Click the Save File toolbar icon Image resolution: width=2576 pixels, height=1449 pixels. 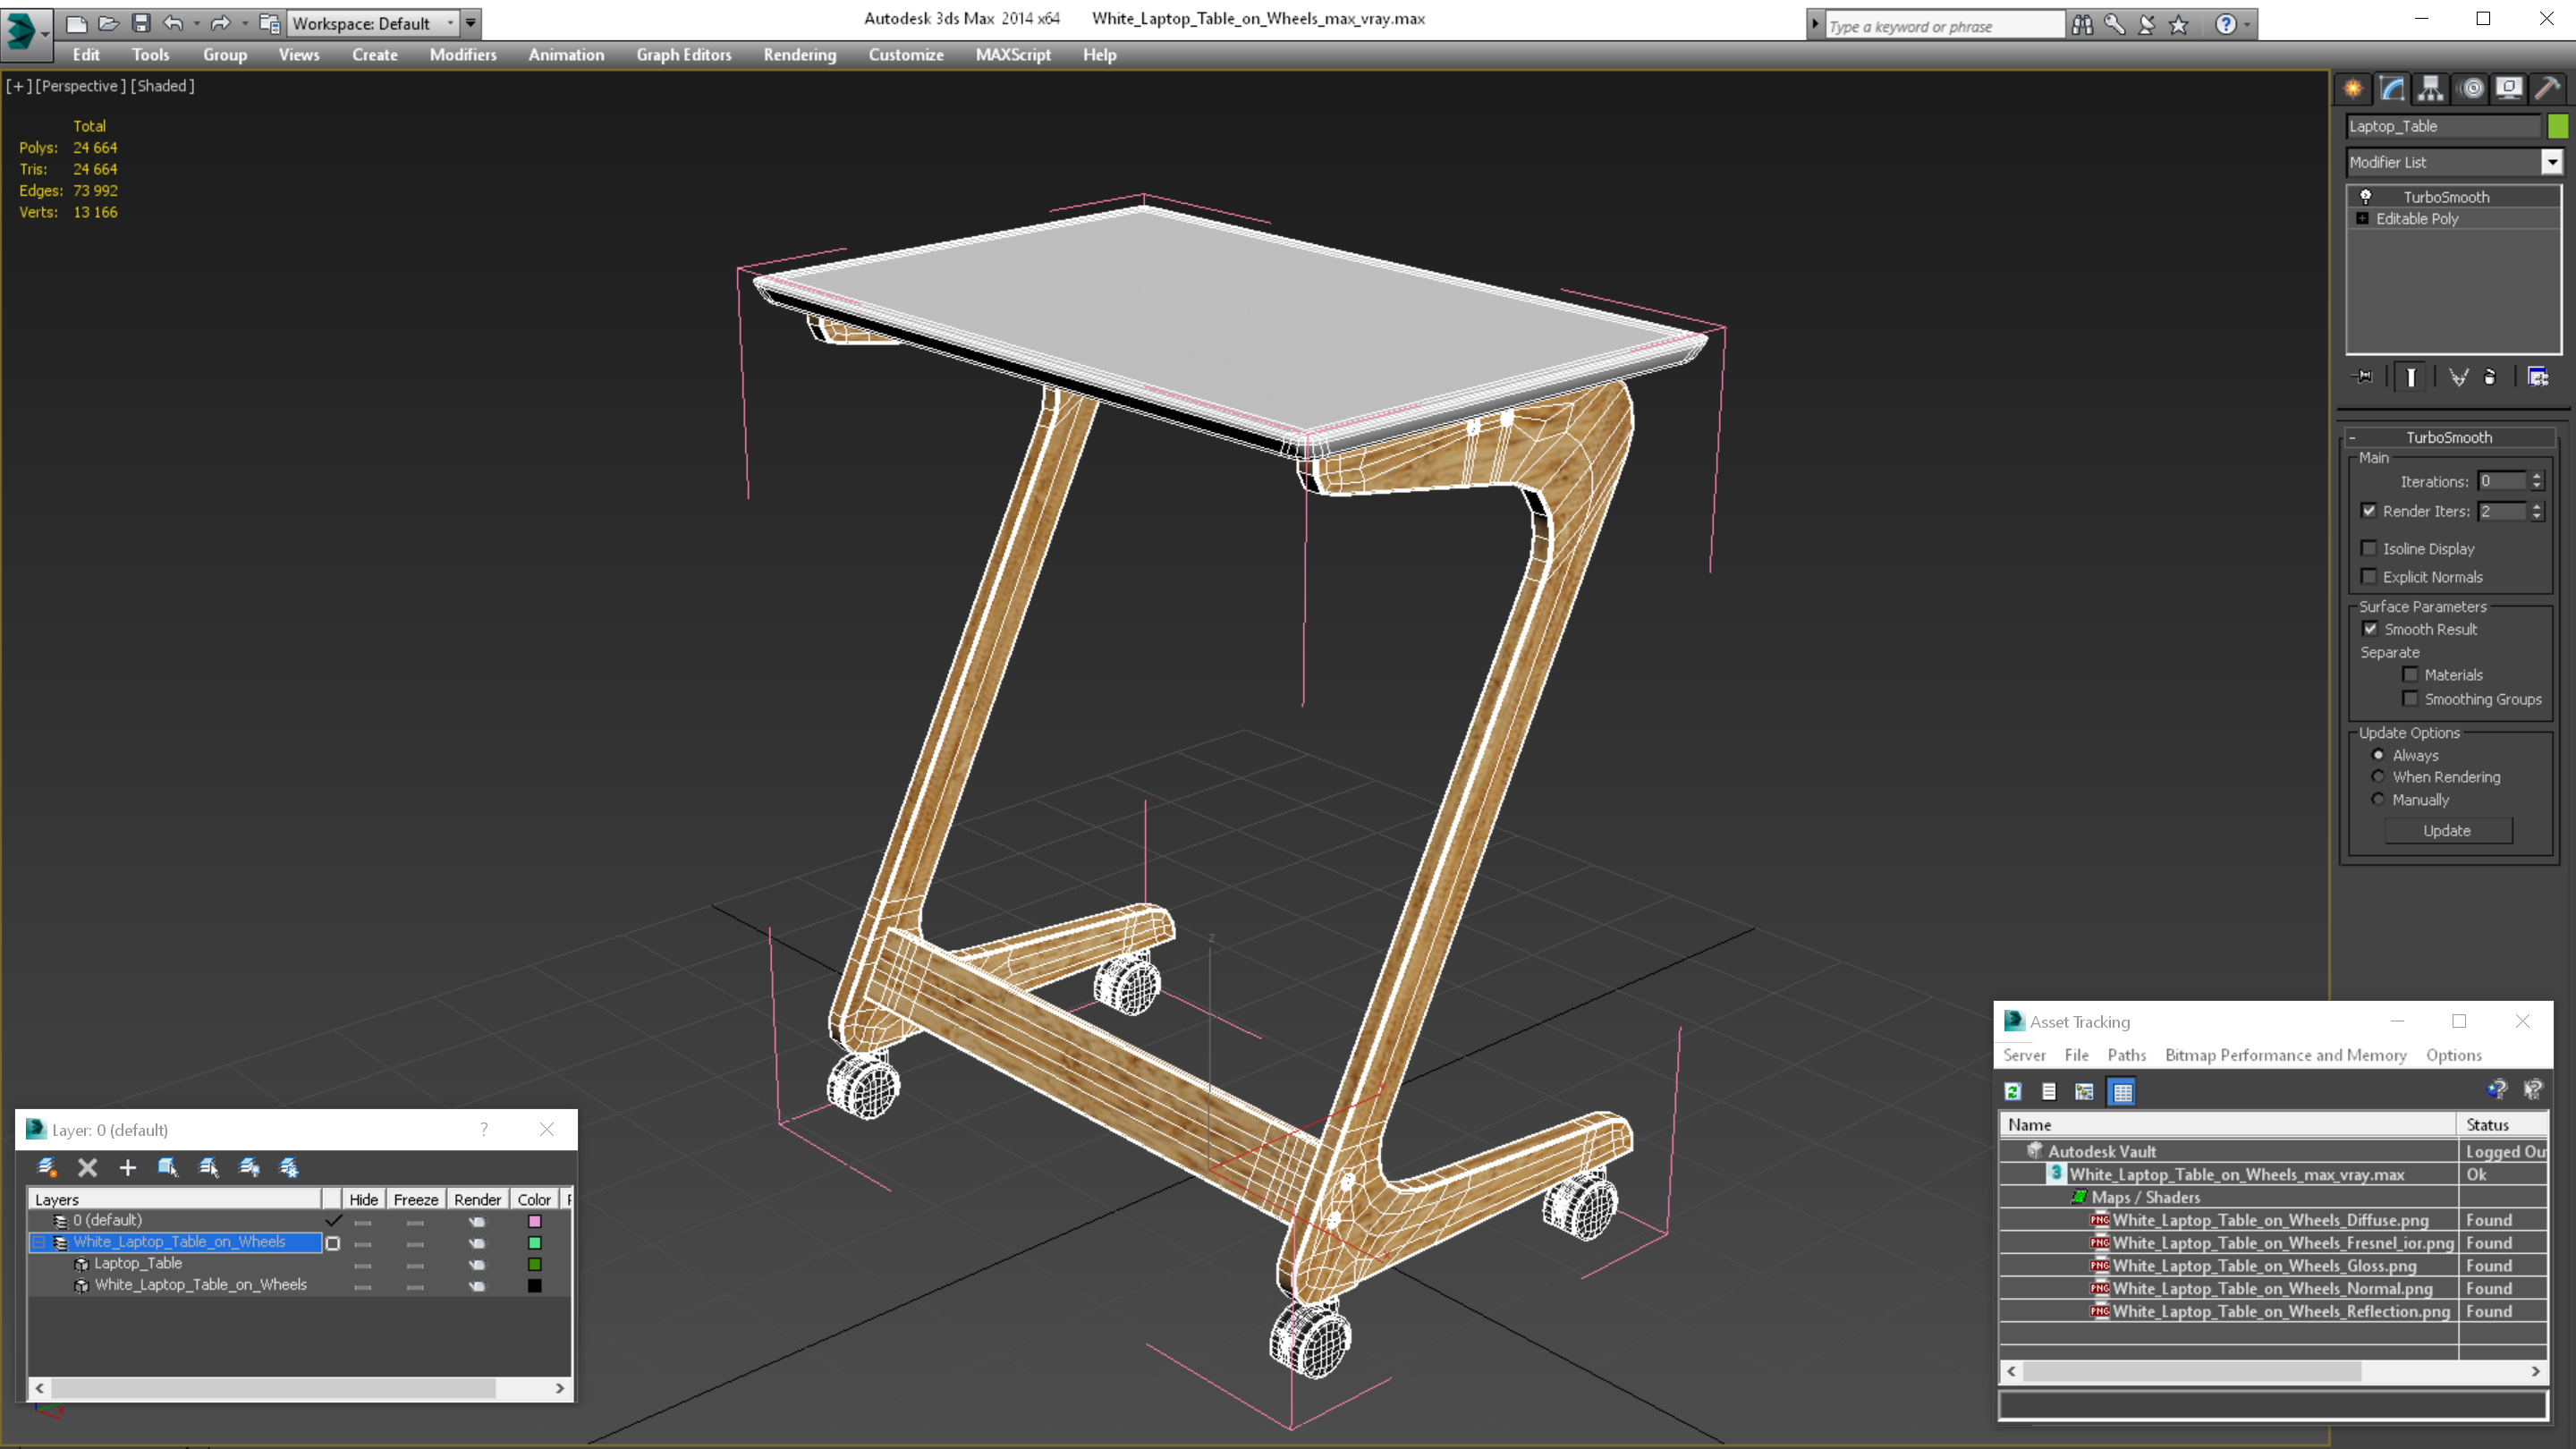coord(141,23)
